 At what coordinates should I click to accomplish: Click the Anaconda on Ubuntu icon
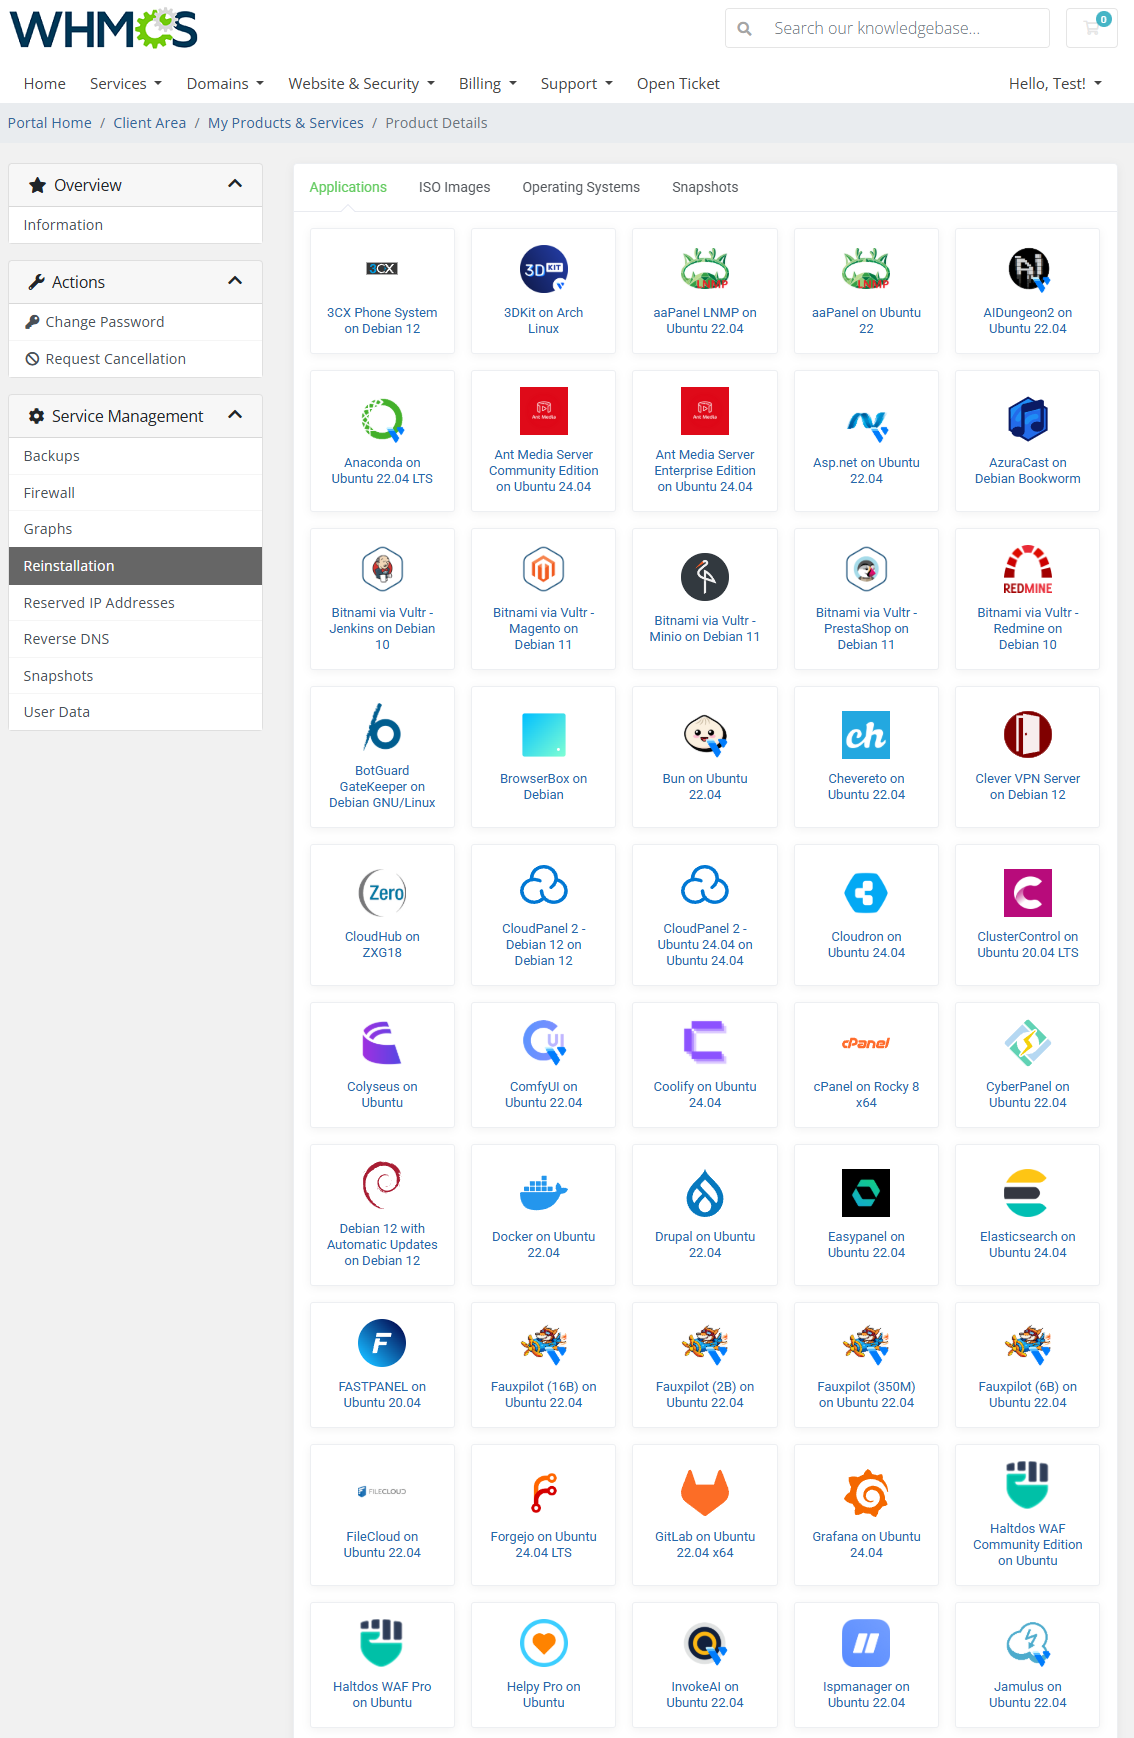click(382, 419)
